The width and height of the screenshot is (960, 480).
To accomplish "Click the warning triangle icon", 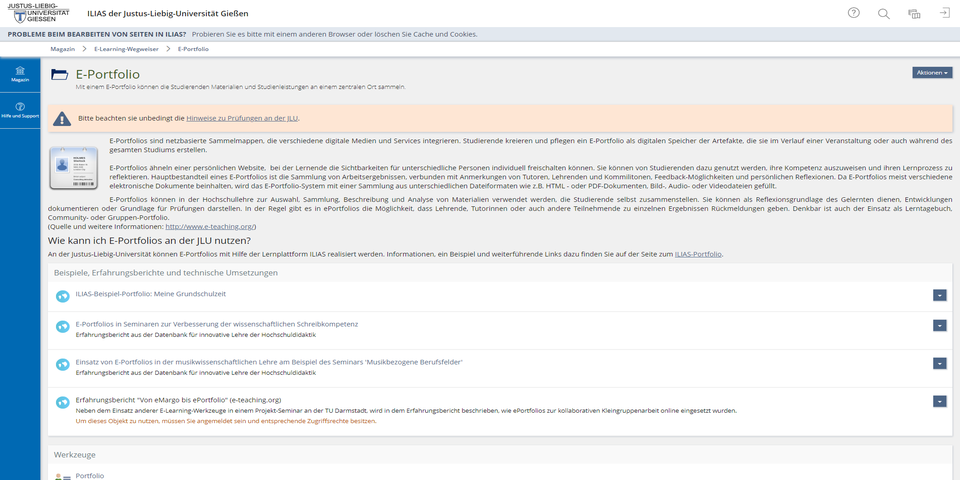I will pyautogui.click(x=62, y=118).
